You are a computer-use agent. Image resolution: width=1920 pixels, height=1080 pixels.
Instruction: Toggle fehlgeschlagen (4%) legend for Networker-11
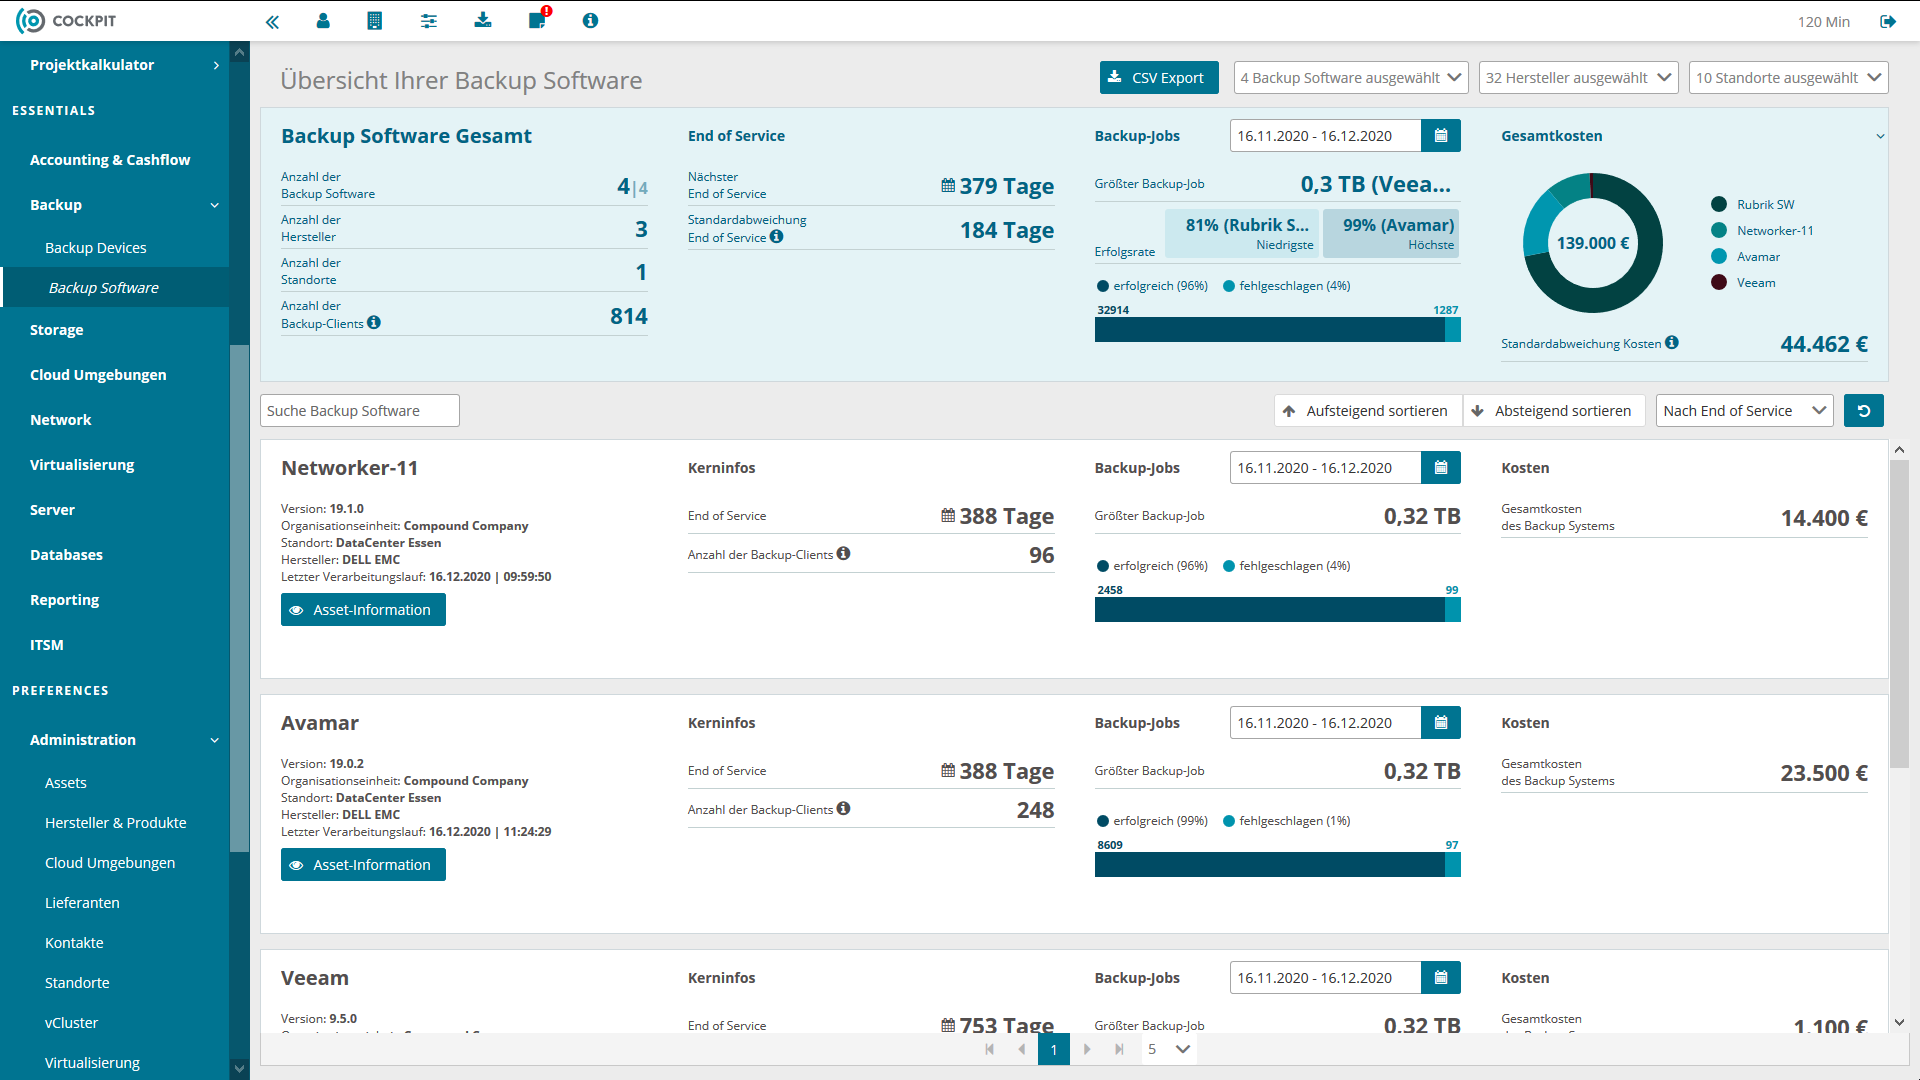pyautogui.click(x=1287, y=566)
